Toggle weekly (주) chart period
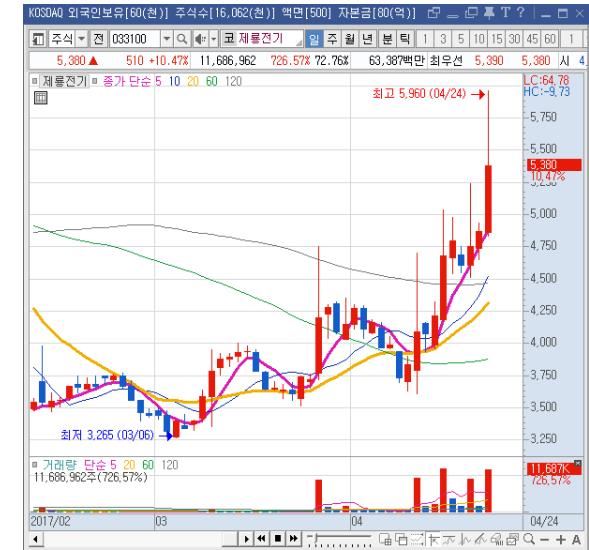 (332, 39)
